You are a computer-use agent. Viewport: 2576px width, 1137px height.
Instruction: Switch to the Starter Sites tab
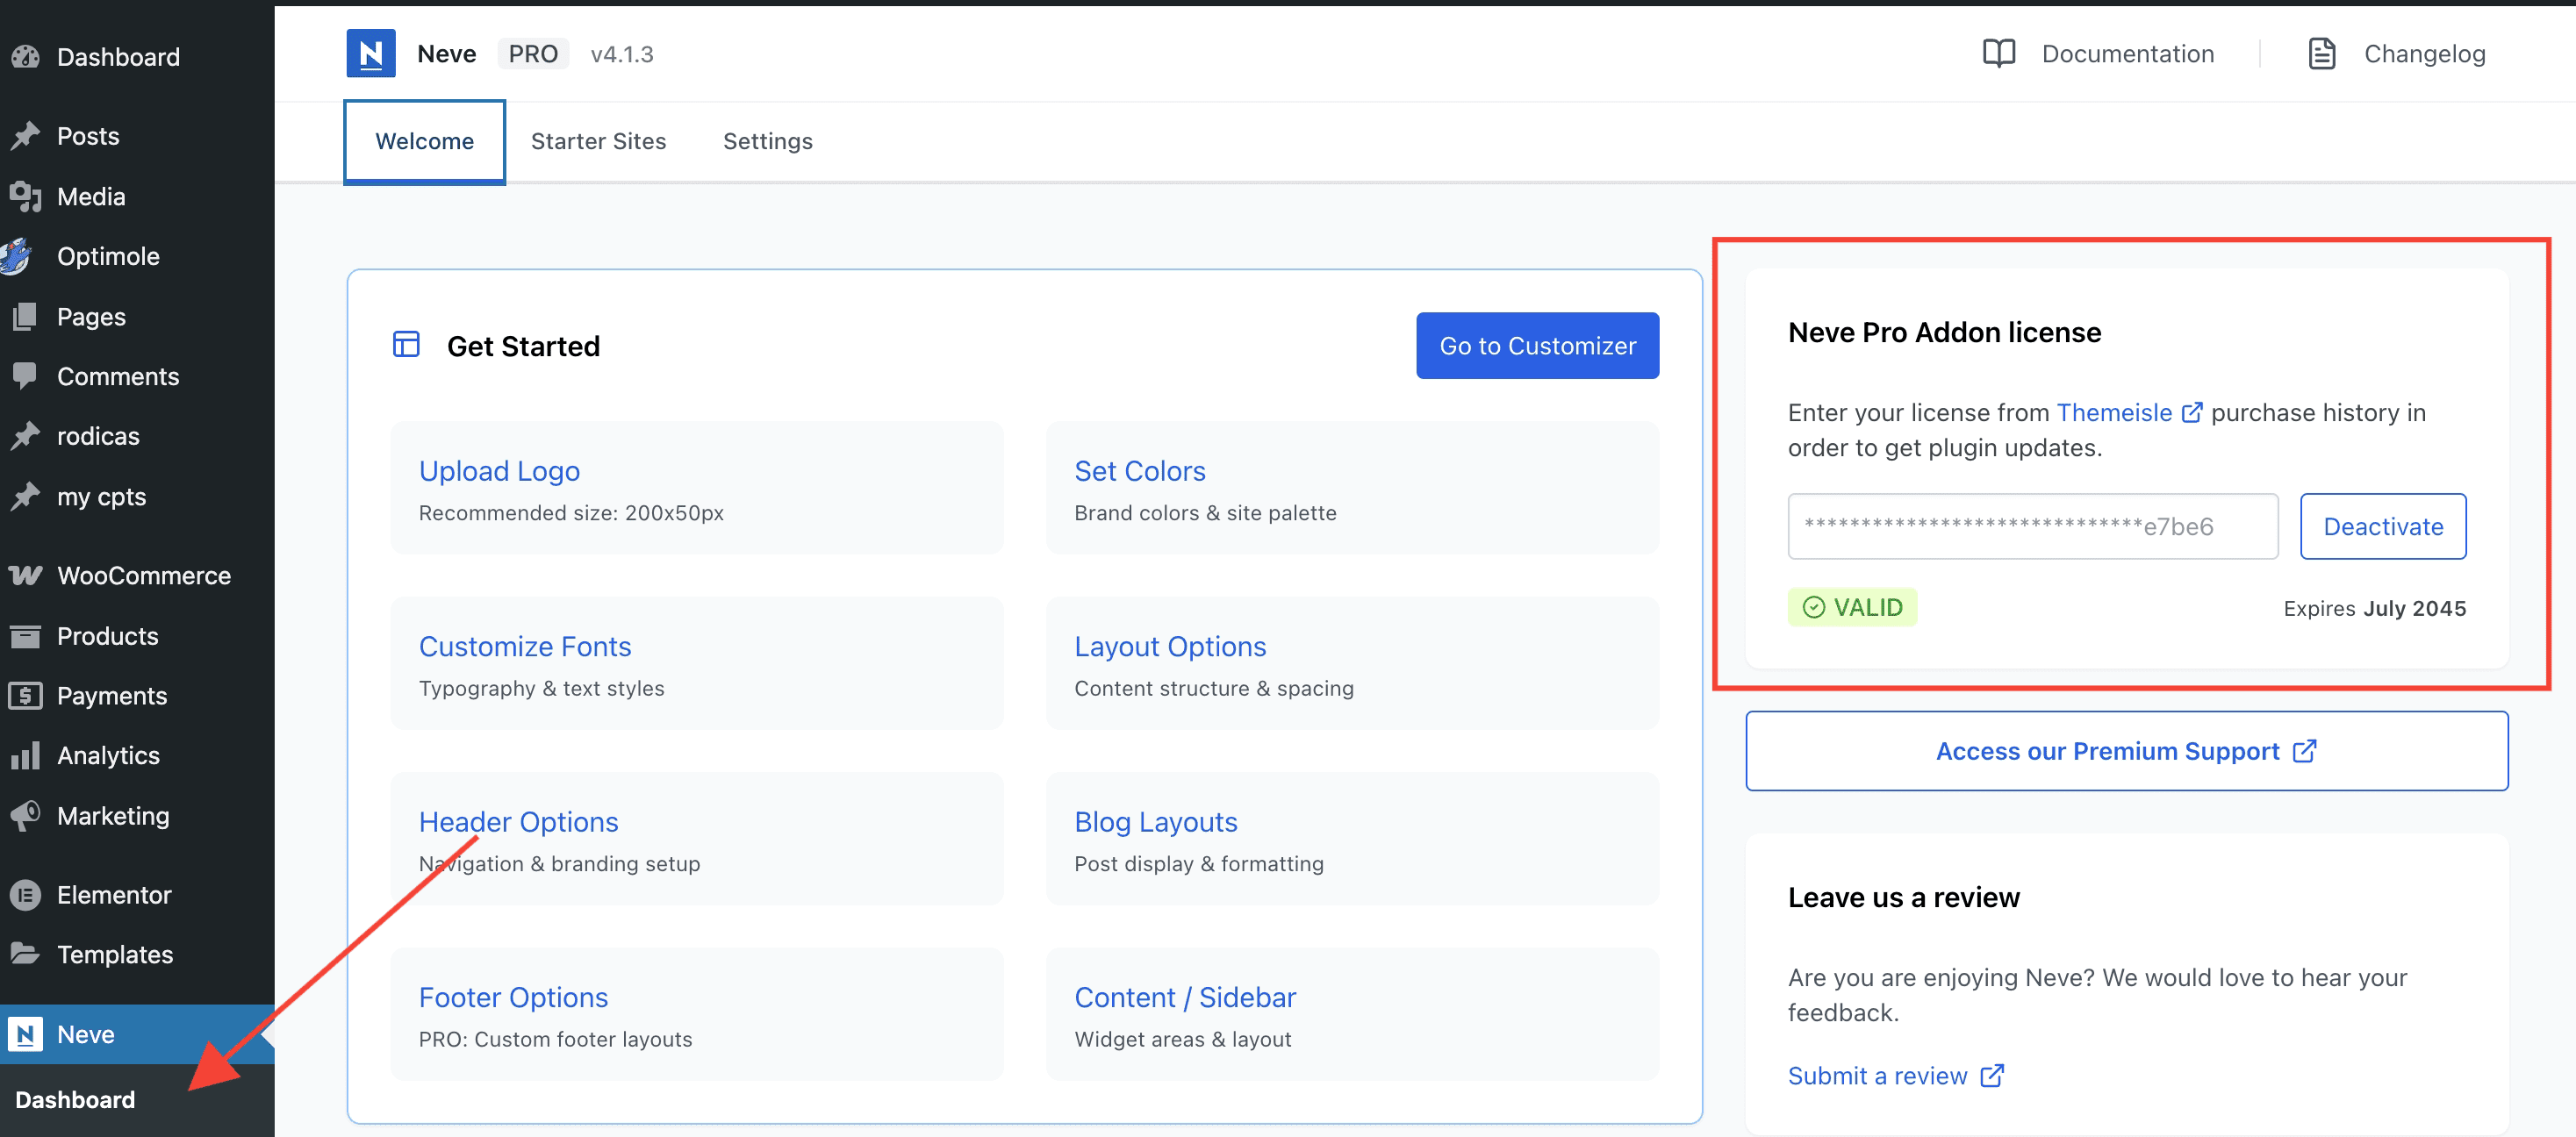tap(598, 142)
